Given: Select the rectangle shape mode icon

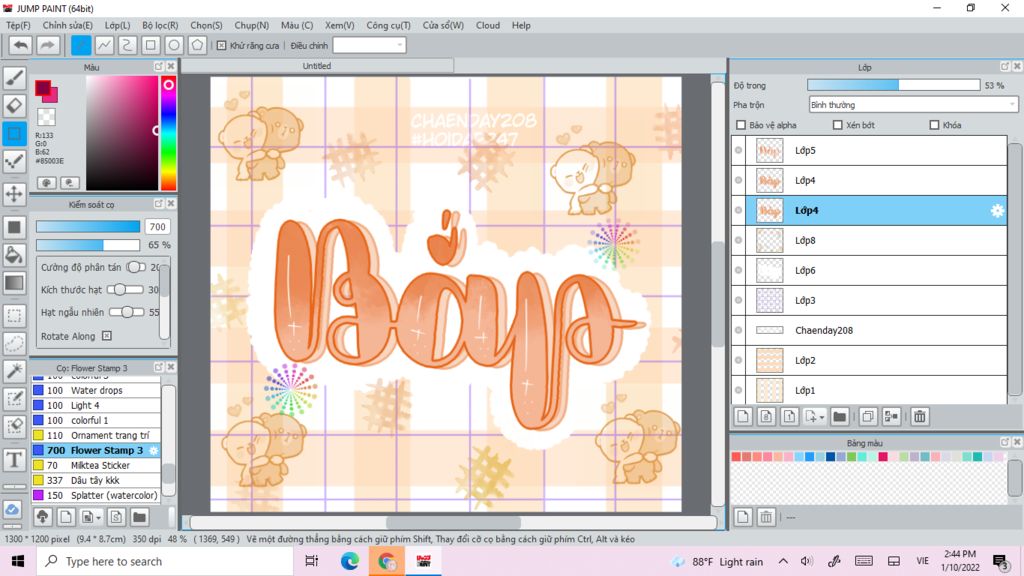Looking at the screenshot, I should coord(150,45).
